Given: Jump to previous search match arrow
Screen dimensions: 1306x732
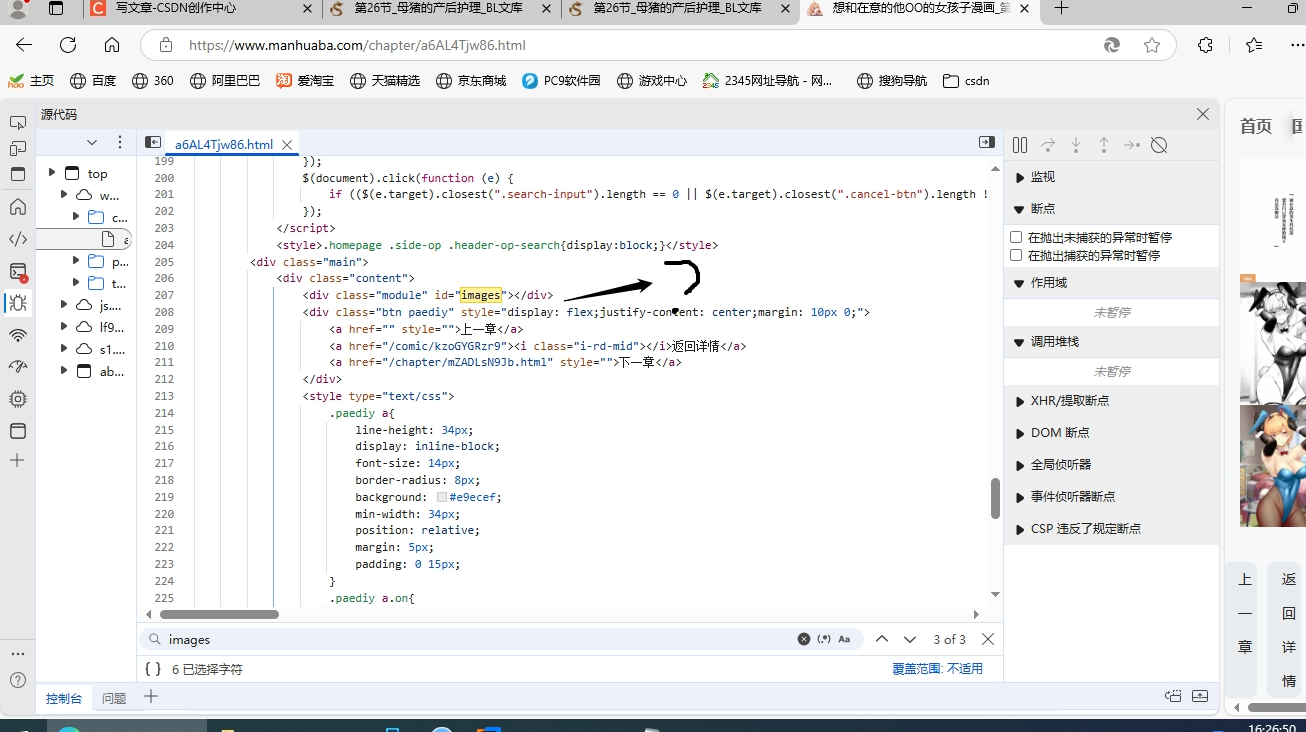Looking at the screenshot, I should click(882, 639).
